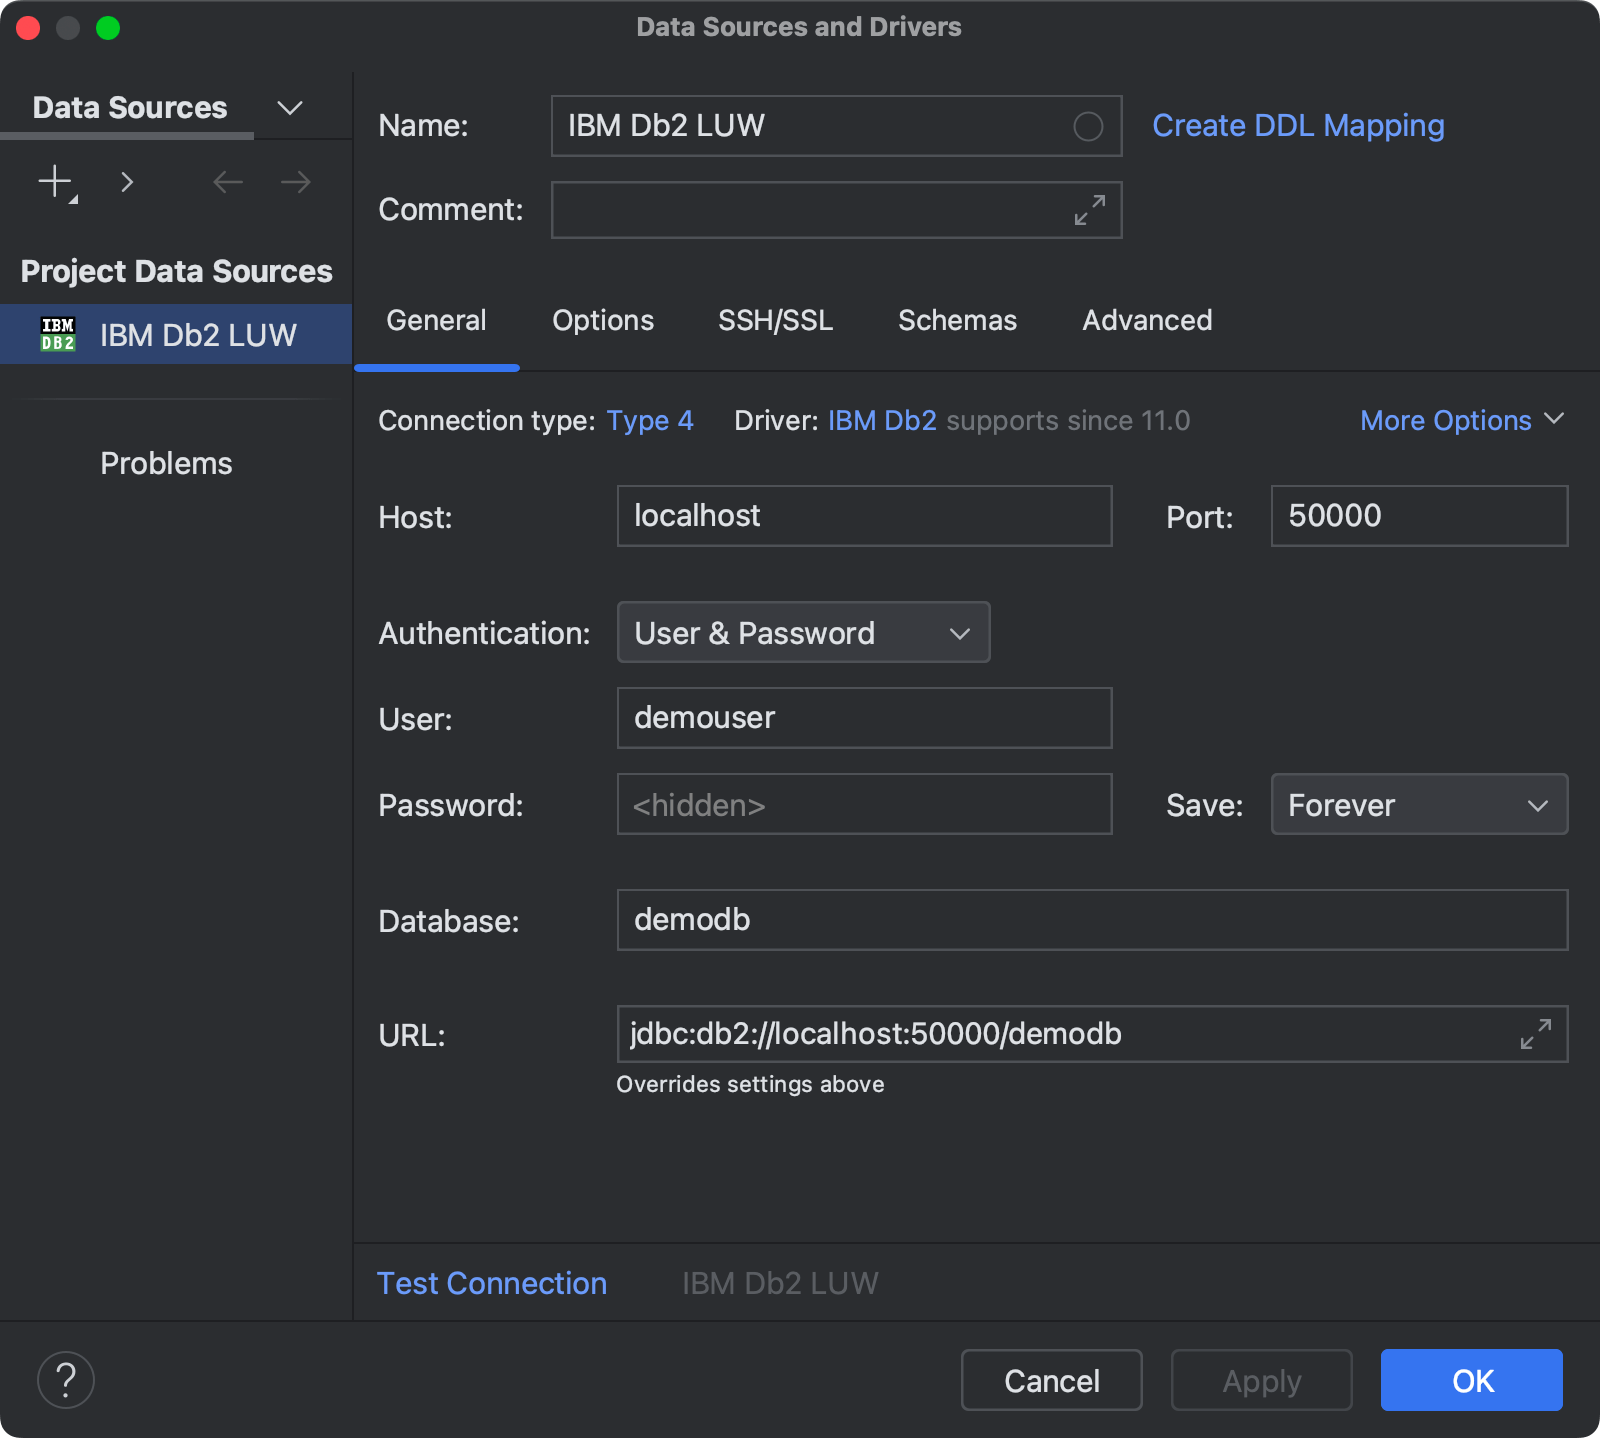Click the help question mark icon
The width and height of the screenshot is (1600, 1438).
[65, 1380]
